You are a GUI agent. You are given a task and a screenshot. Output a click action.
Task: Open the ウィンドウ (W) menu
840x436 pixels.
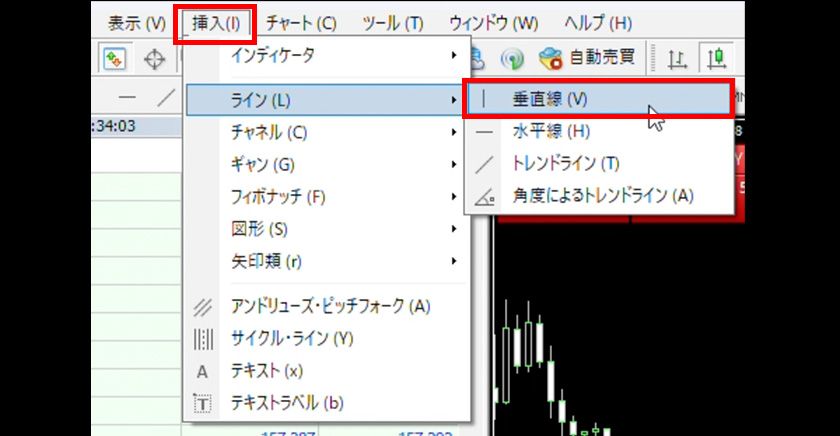point(493,23)
